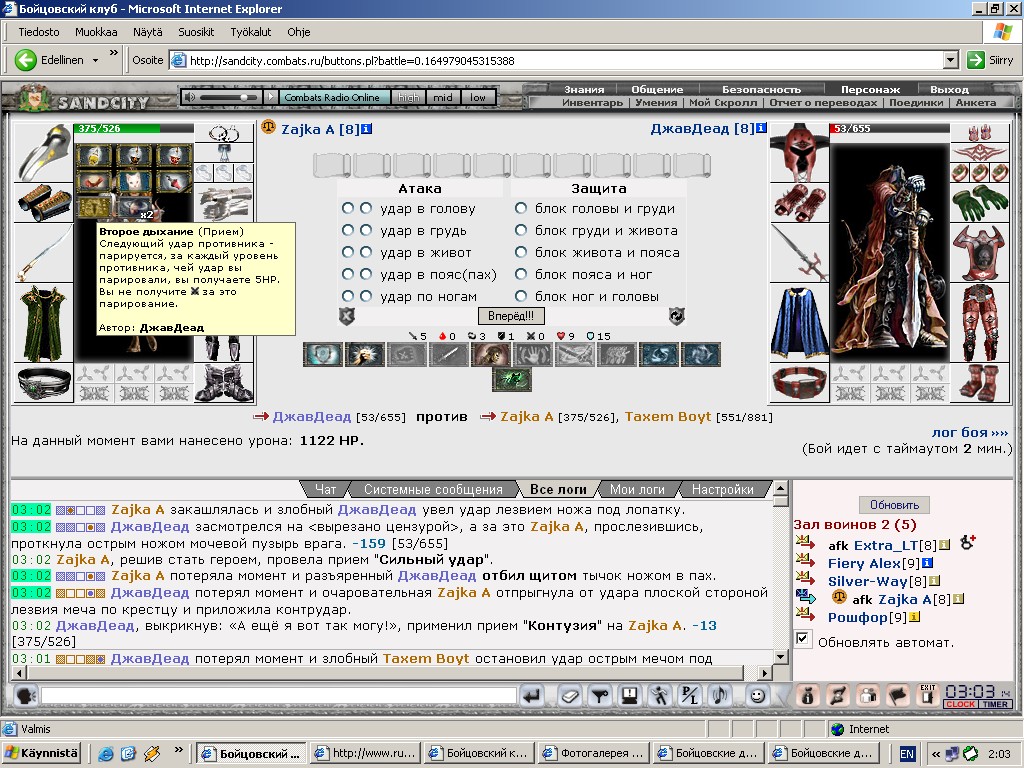Click the Käynnistä start button
The image size is (1024, 768).
tap(42, 753)
